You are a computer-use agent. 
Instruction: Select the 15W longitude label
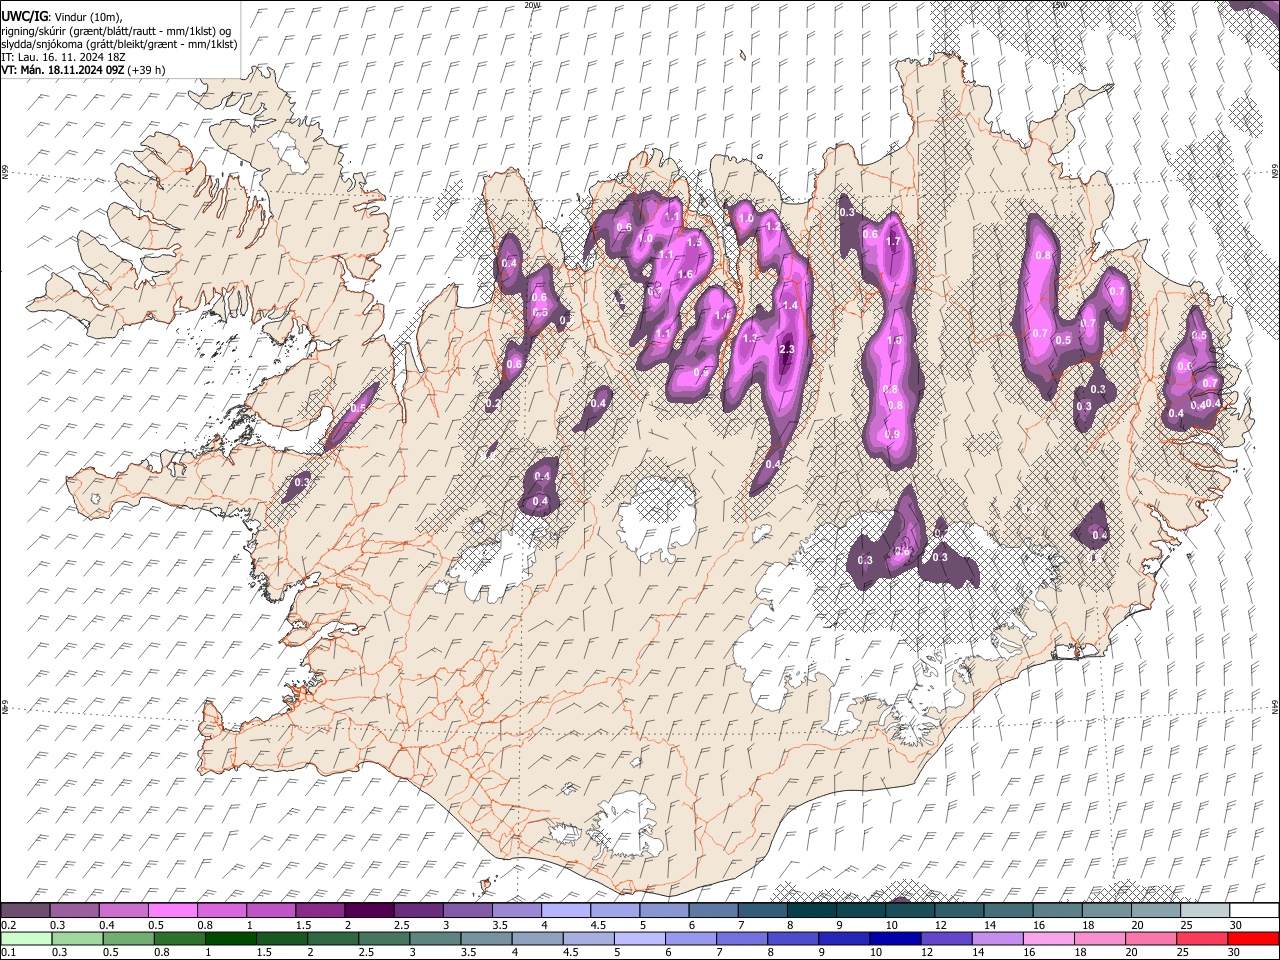(1060, 5)
